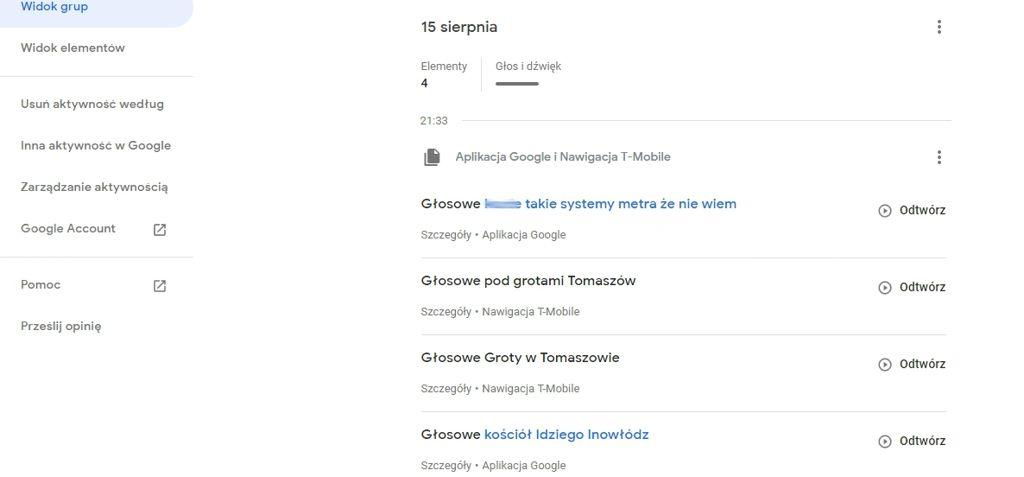The width and height of the screenshot is (1024, 477).
Task: Click Prześlij opinię in sidebar
Action: (x=61, y=326)
